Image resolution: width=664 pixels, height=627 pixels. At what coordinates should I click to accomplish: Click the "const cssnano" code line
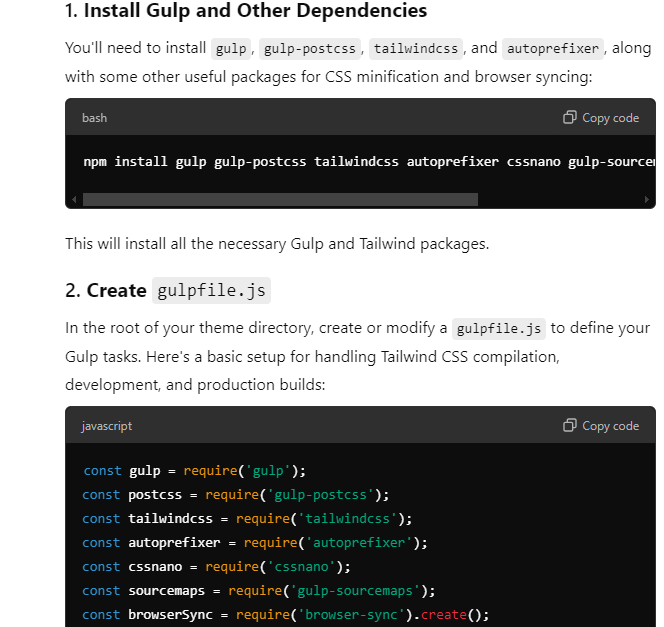pos(216,567)
